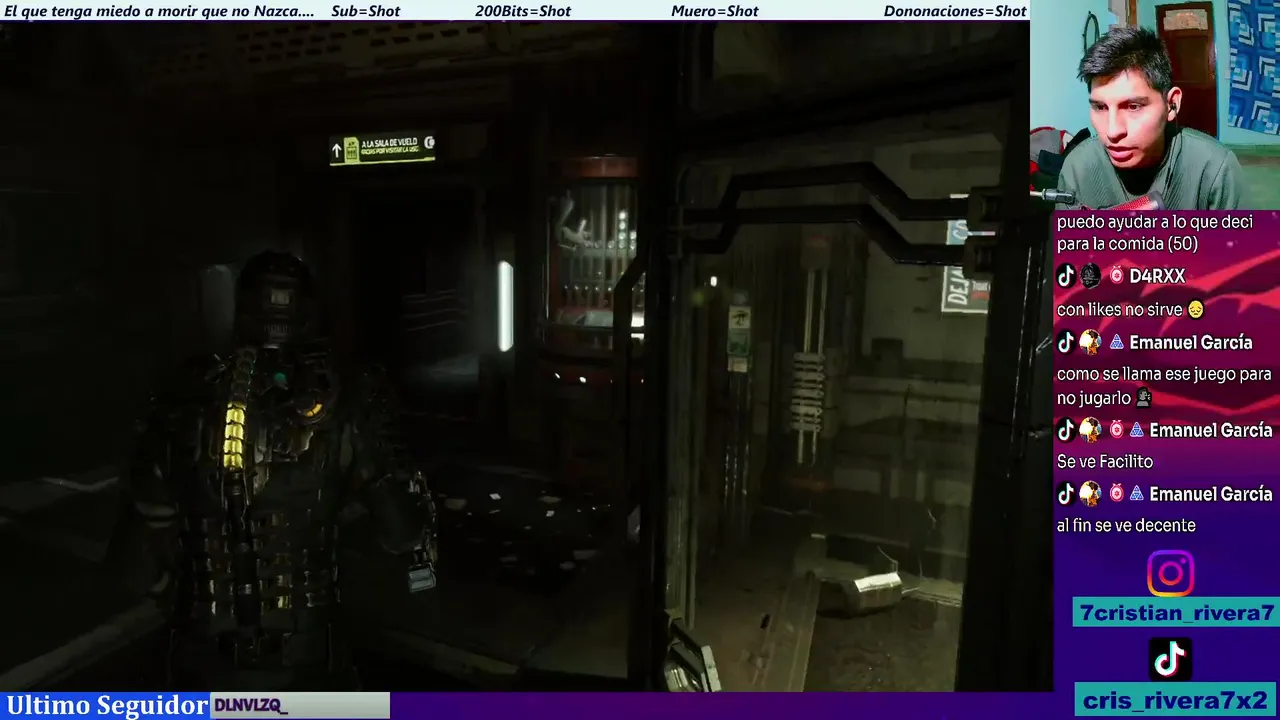
Task: Open avatar above "como se llama" message
Action: pyautogui.click(x=1090, y=342)
